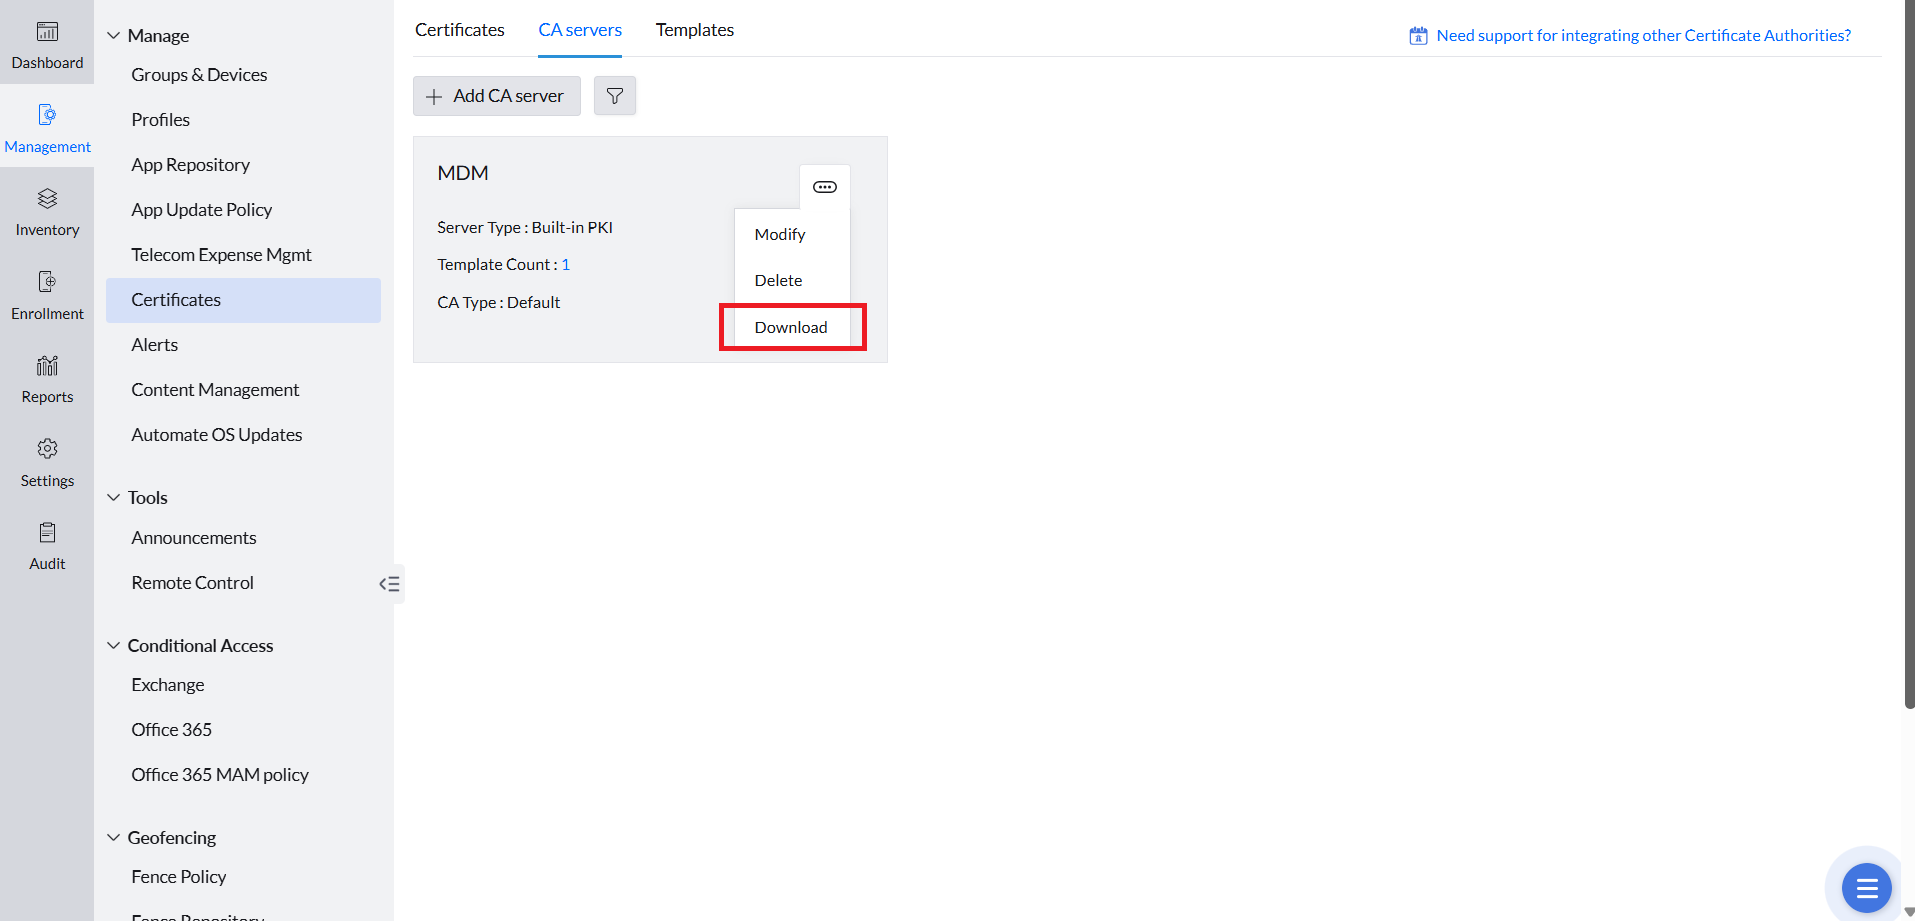Collapse the Tools section

pos(112,497)
